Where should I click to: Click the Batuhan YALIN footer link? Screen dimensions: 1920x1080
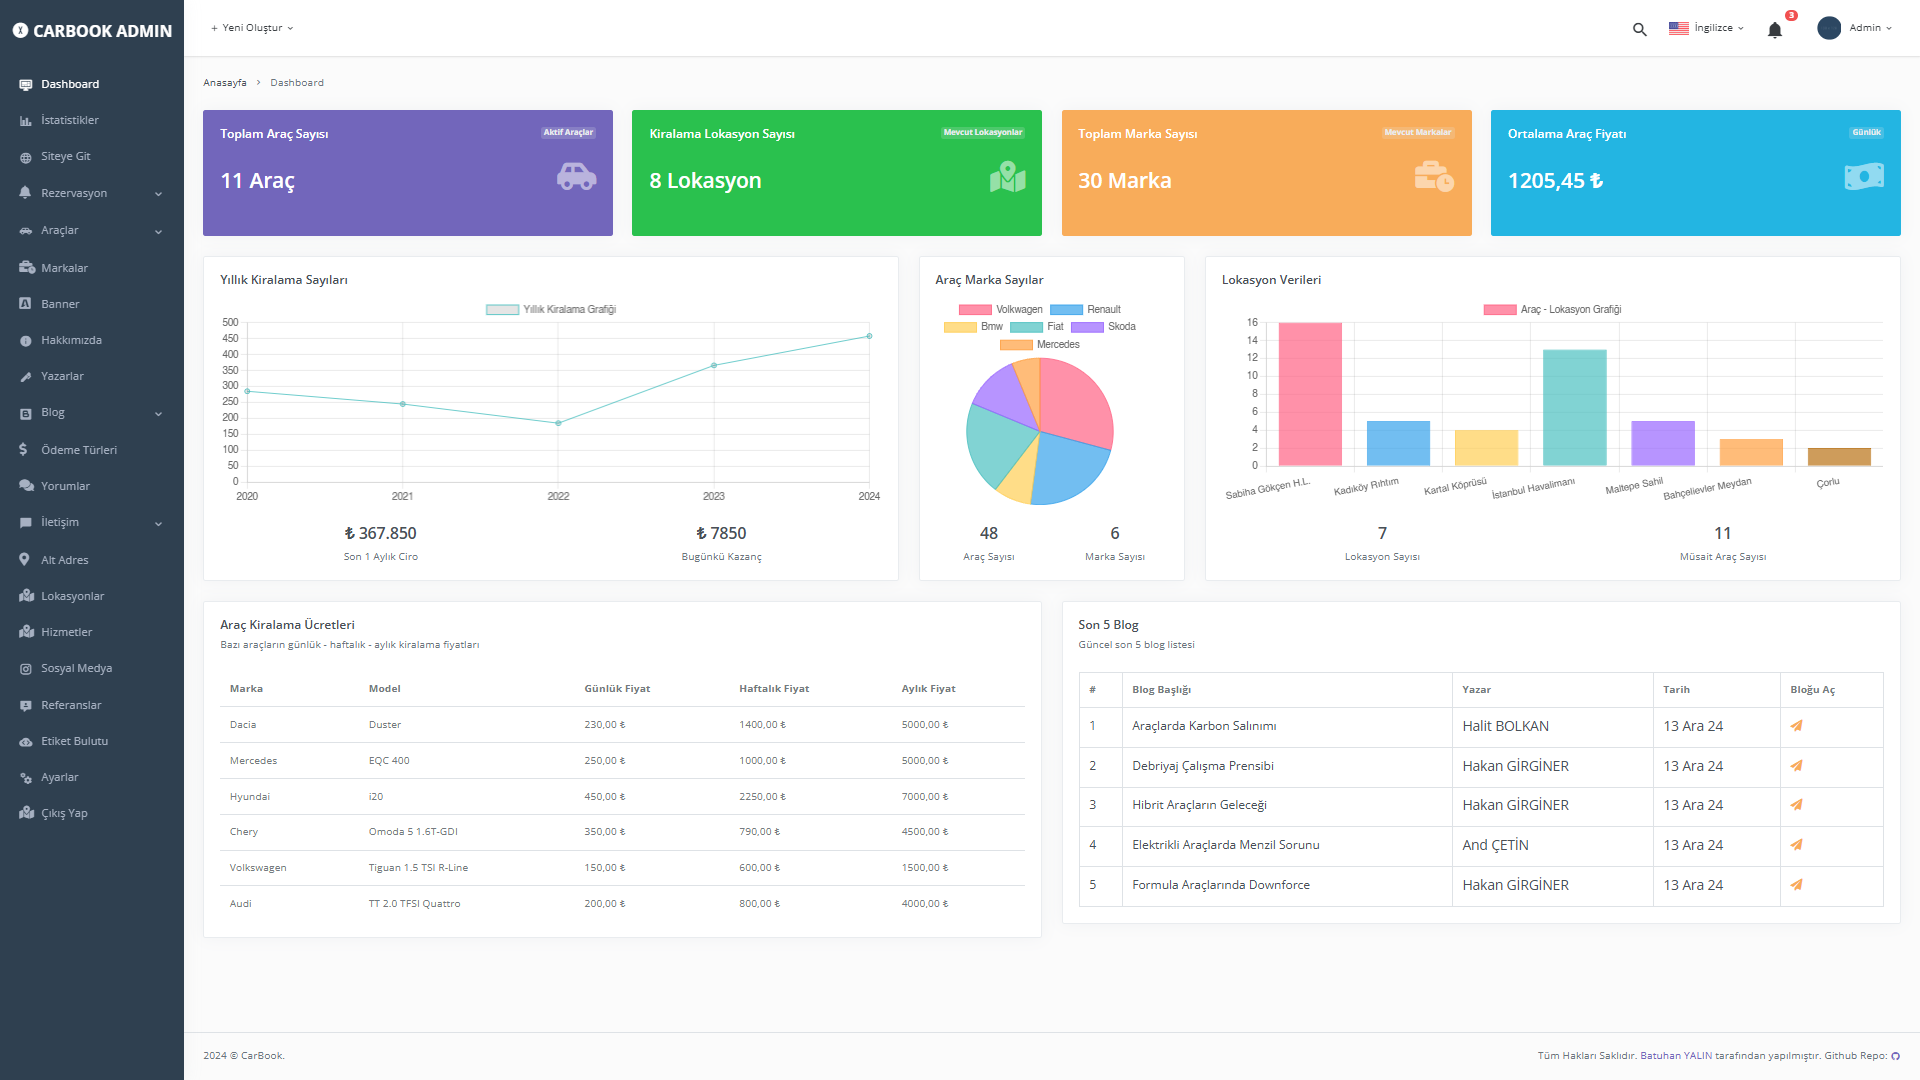(x=1676, y=1056)
